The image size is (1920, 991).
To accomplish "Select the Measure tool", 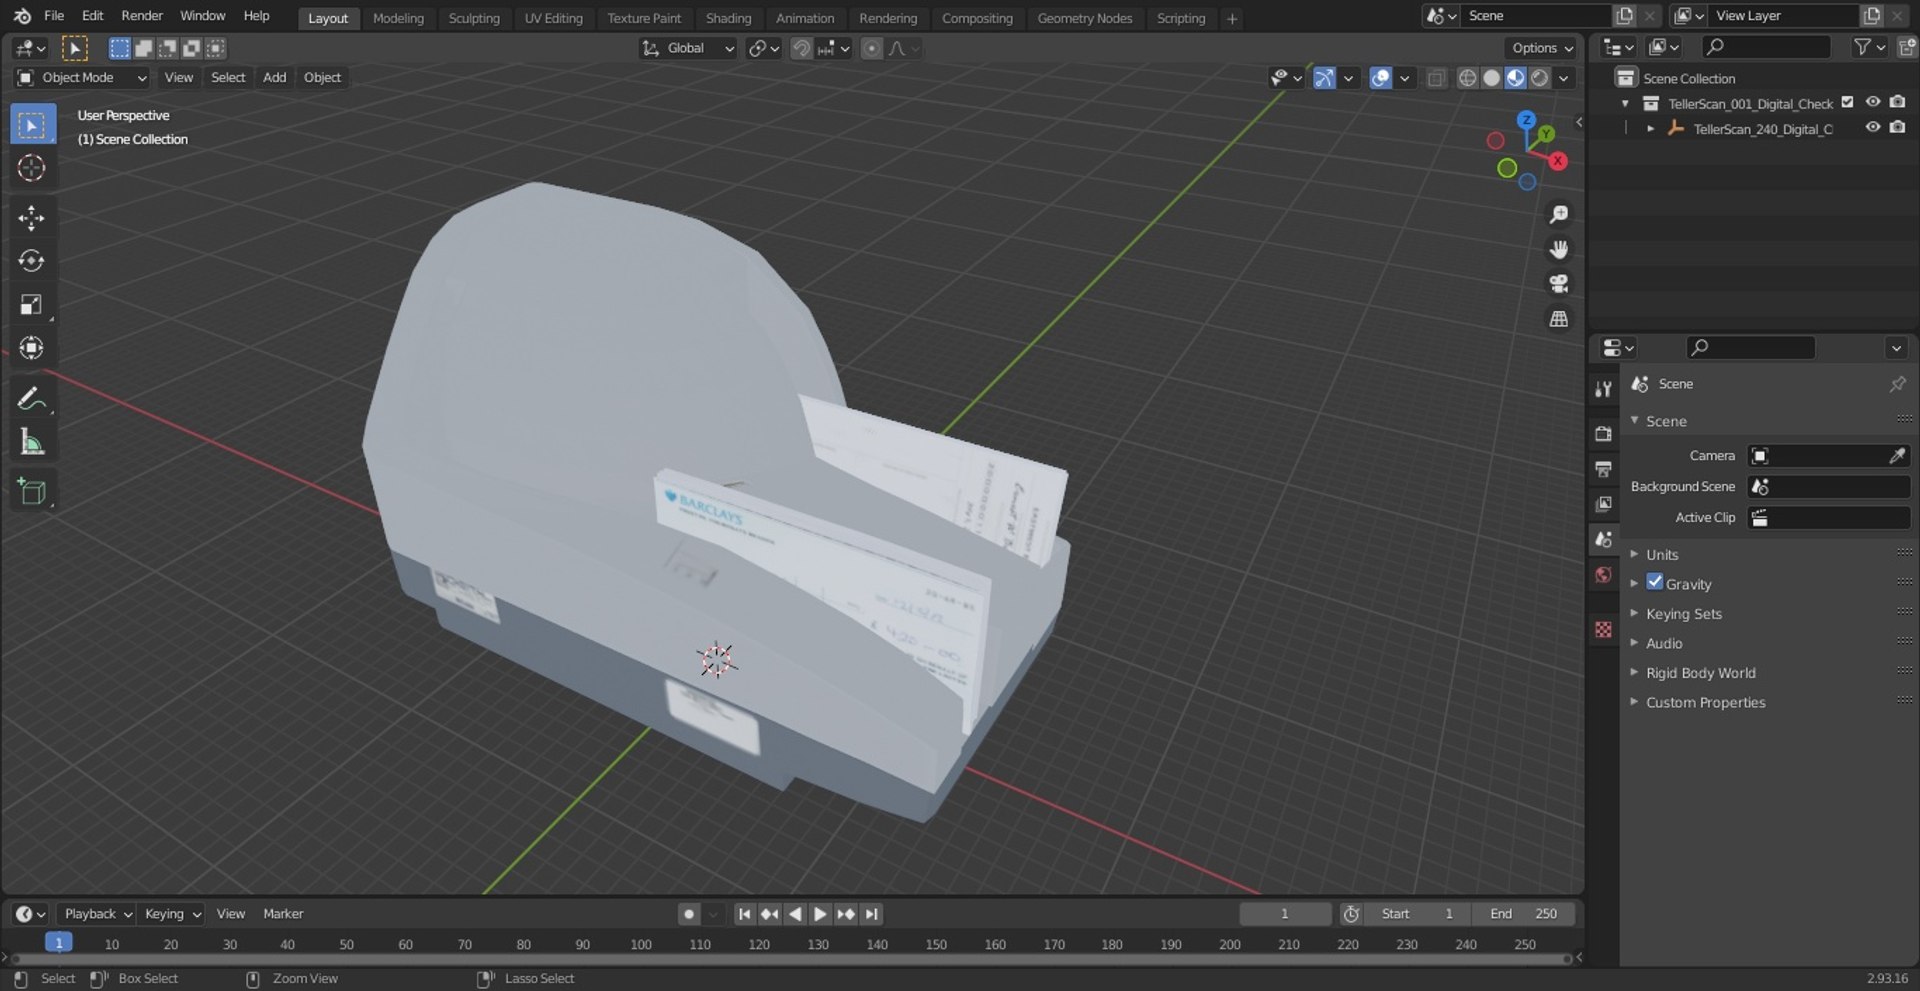I will (31, 442).
